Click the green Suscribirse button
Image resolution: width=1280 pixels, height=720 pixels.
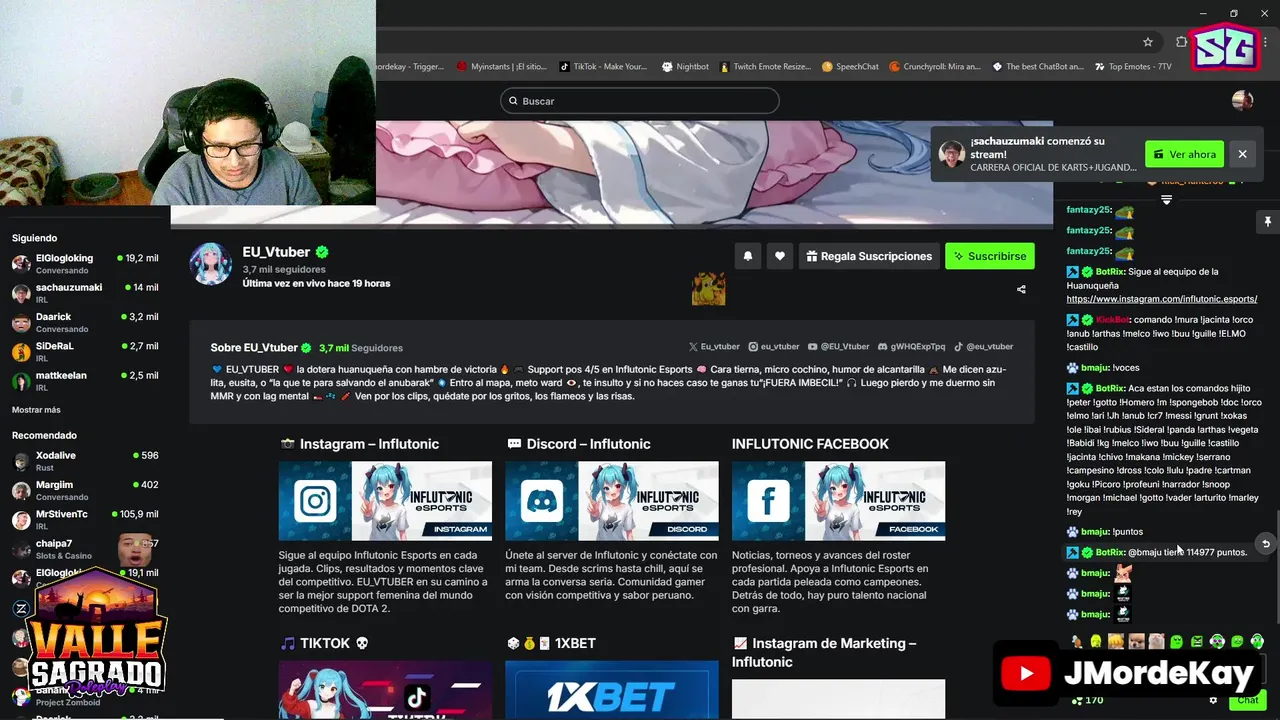pos(990,256)
